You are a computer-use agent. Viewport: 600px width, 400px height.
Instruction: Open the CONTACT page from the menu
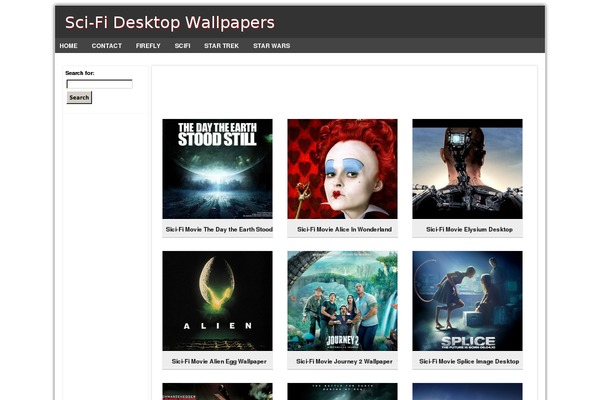(106, 46)
